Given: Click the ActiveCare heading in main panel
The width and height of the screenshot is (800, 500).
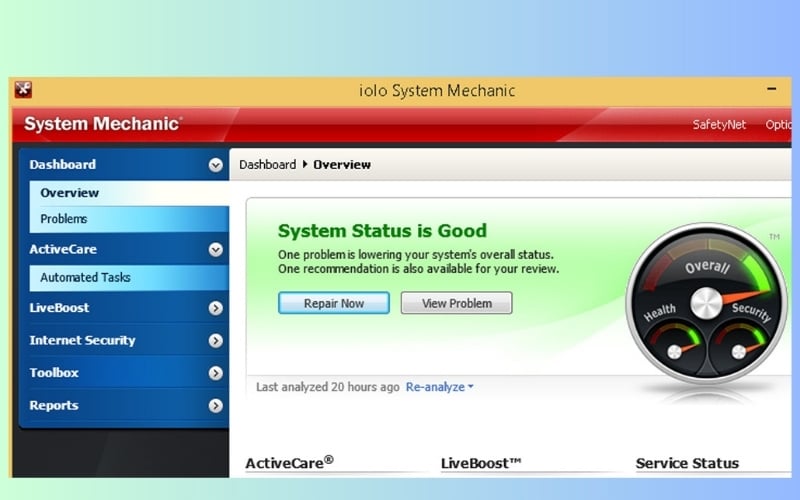Looking at the screenshot, I should point(289,462).
